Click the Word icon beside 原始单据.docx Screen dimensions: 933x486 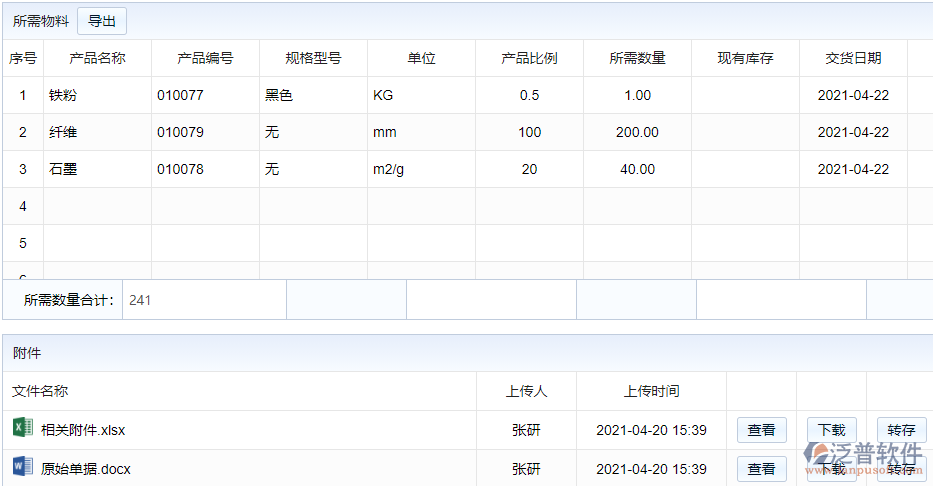(22, 467)
